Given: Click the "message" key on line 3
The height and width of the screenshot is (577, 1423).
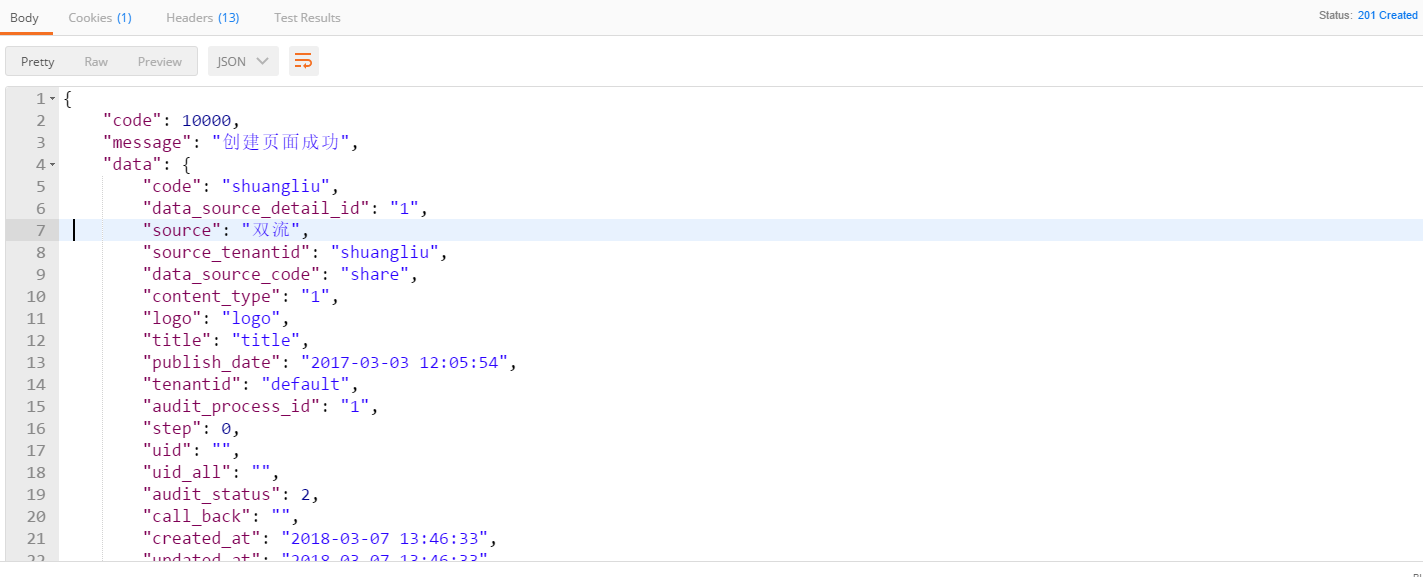Looking at the screenshot, I should [147, 143].
